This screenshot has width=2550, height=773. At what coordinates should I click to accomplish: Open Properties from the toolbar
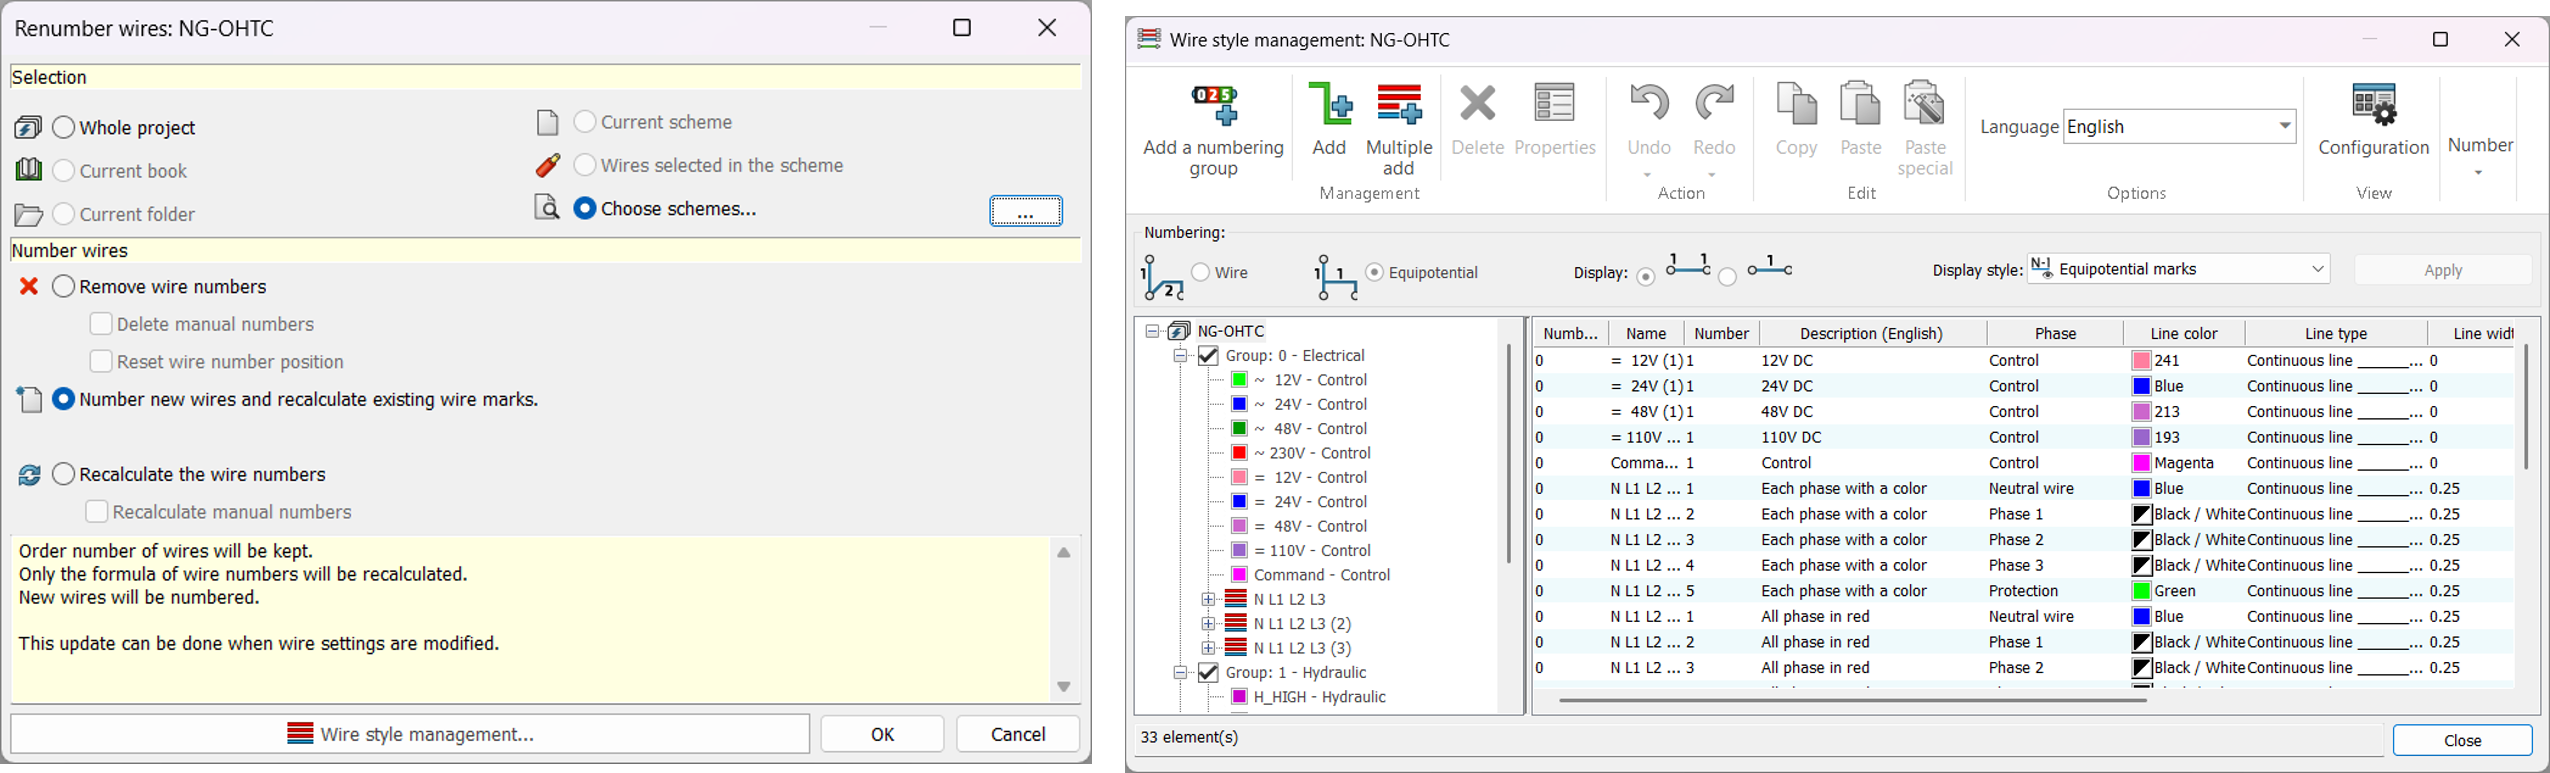1554,104
